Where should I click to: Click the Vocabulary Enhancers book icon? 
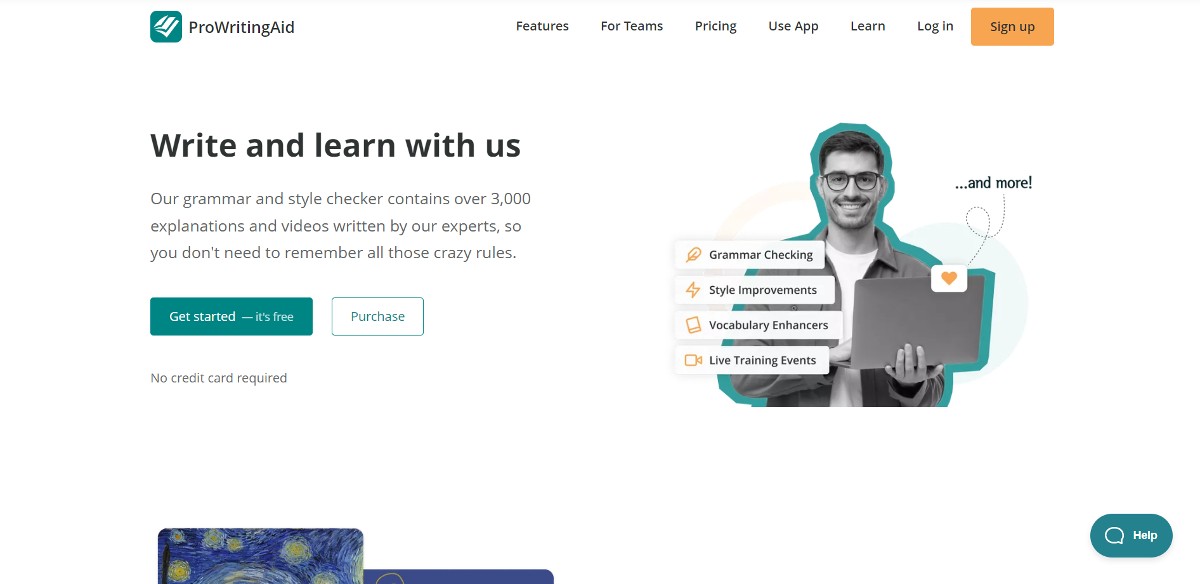(693, 325)
